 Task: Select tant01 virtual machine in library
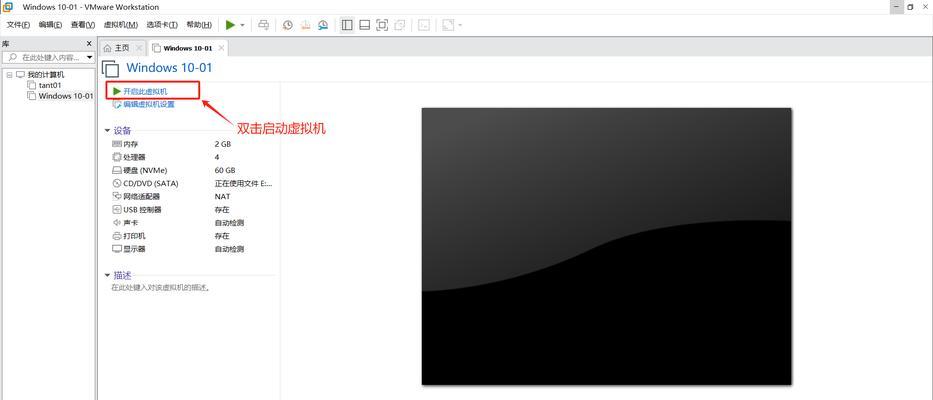(x=49, y=85)
